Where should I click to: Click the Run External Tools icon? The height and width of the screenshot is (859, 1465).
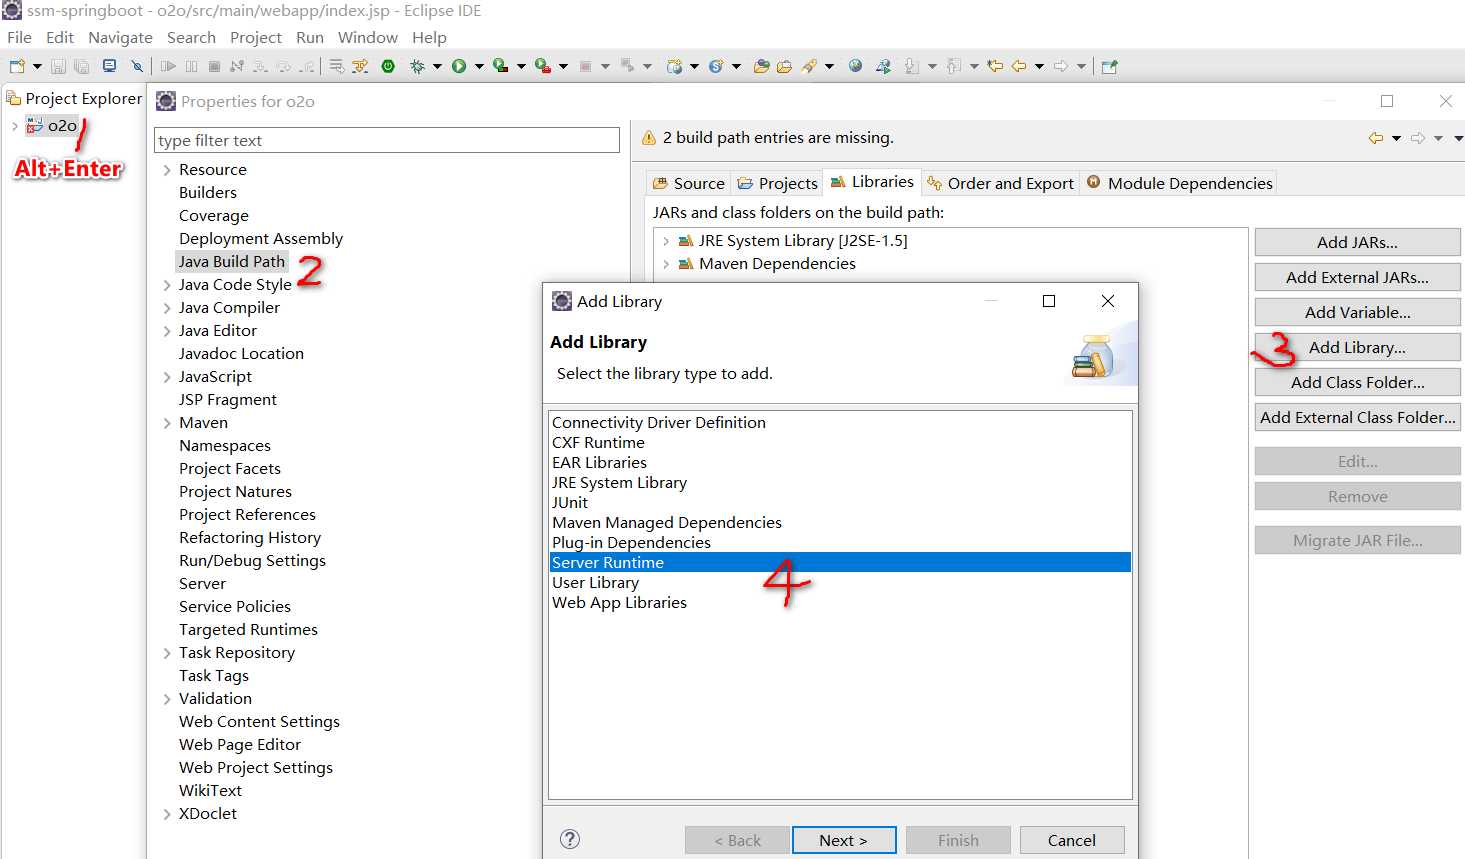(542, 66)
